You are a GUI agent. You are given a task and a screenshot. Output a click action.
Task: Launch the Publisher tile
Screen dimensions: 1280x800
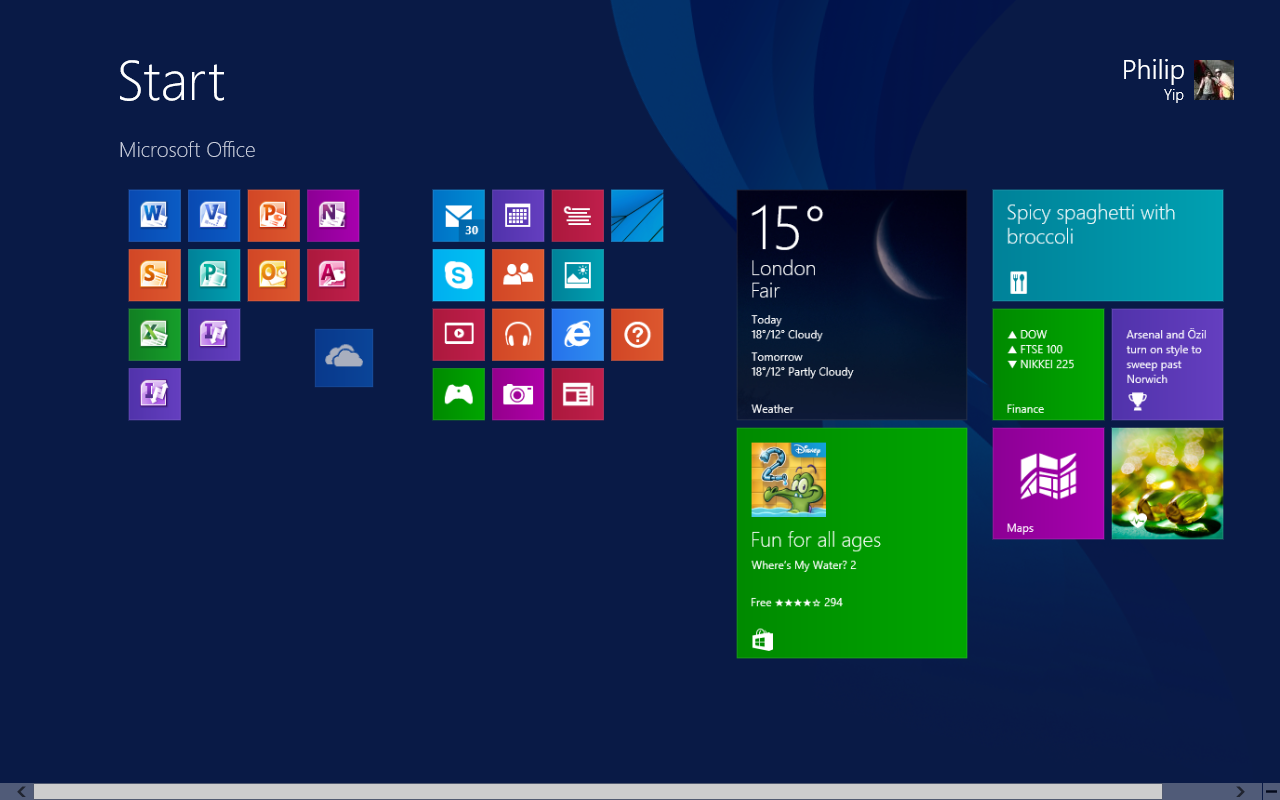pos(214,275)
